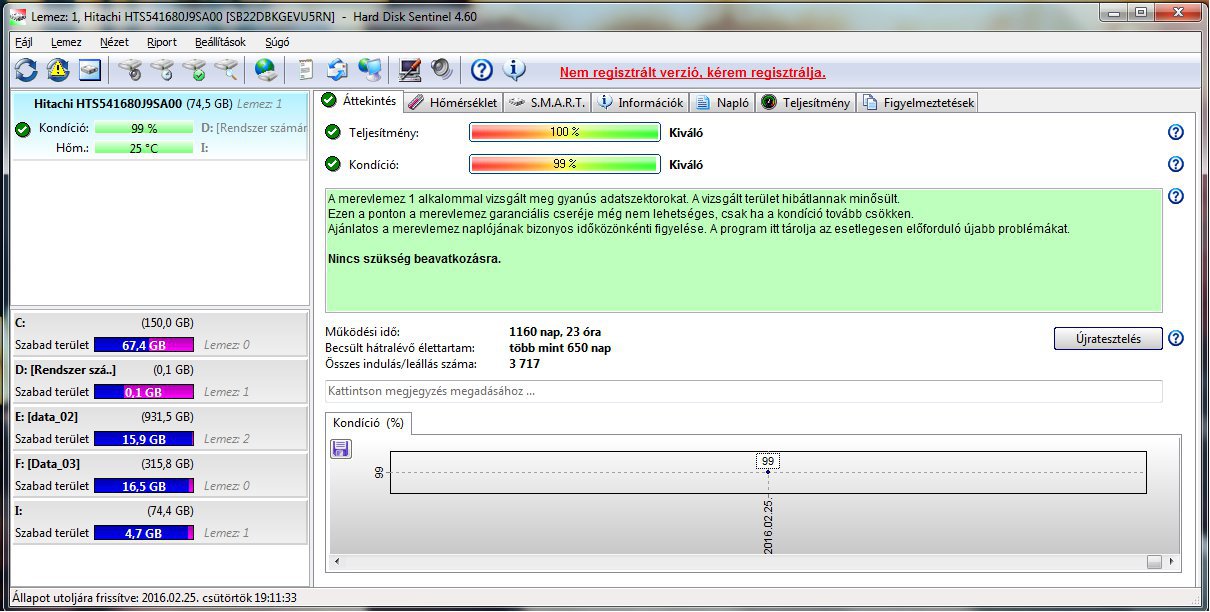
Task: Click help icon next to Újratesztelés button
Action: pyautogui.click(x=1176, y=338)
